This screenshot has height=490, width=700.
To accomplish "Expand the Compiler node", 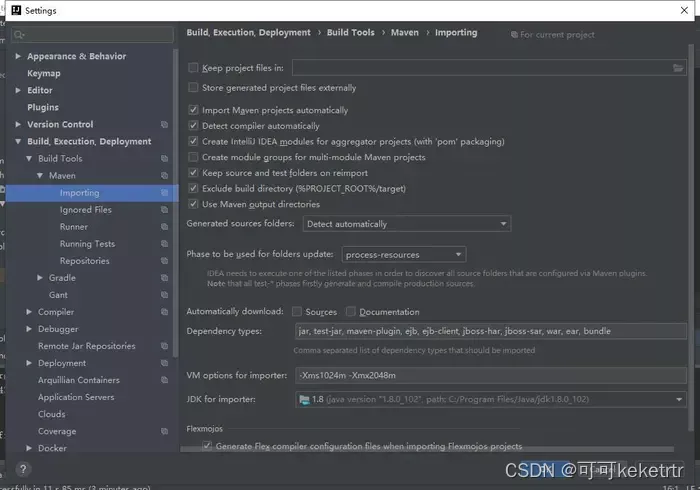I will [29, 312].
